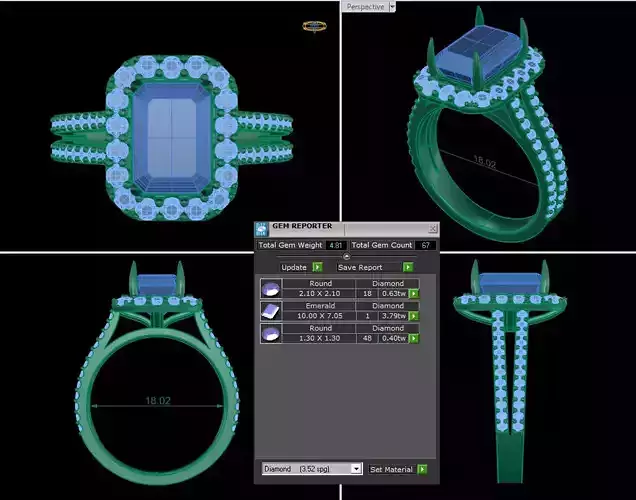Viewport: 636px width, 500px height.
Task: Click the quantity cell showing 18
Action: [x=367, y=294]
